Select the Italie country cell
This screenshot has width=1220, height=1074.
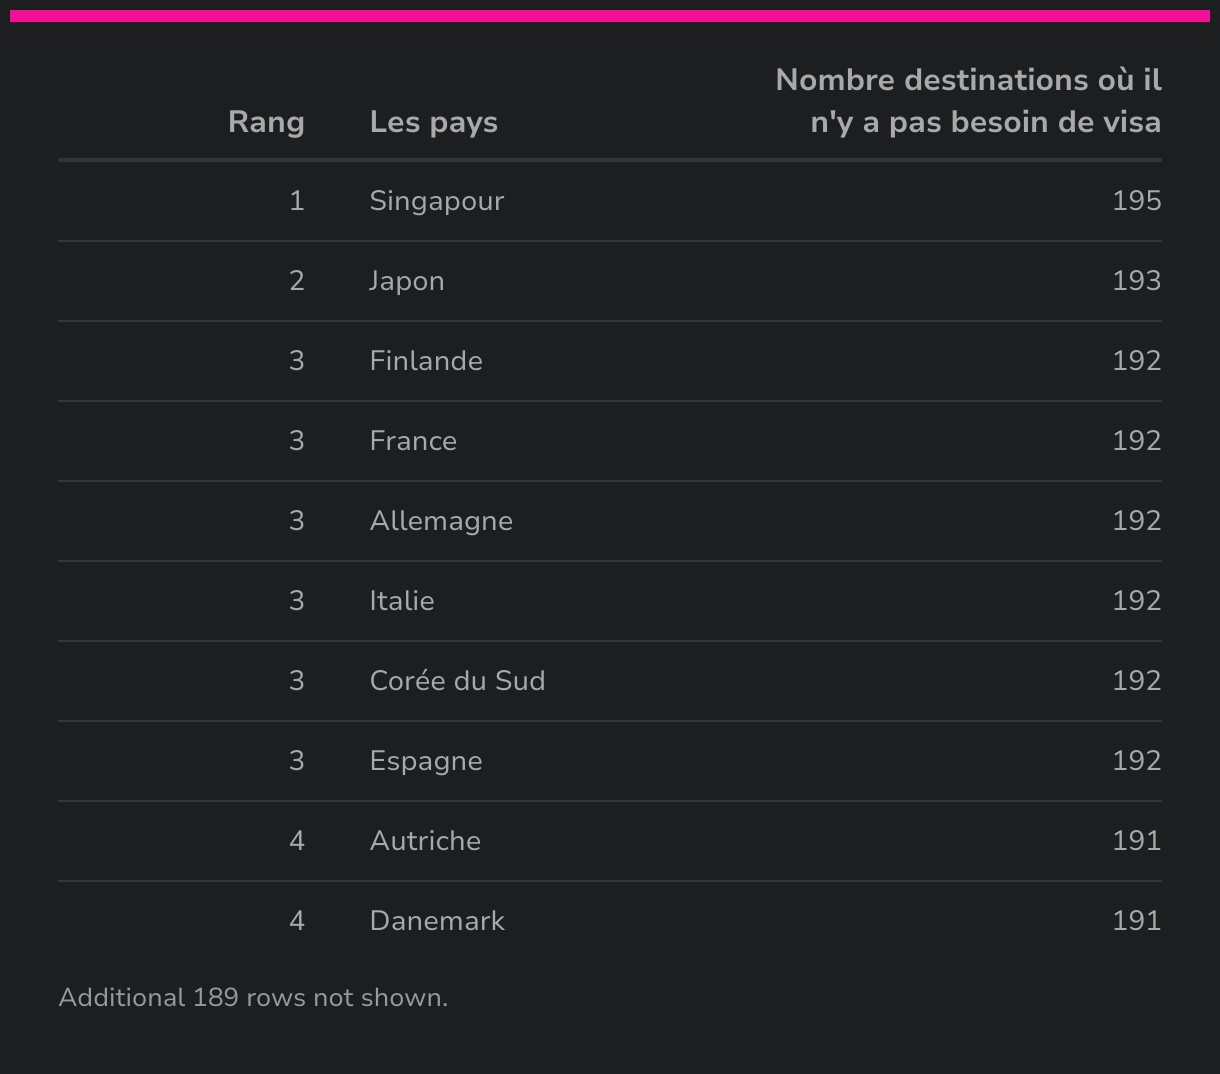[x=401, y=601]
